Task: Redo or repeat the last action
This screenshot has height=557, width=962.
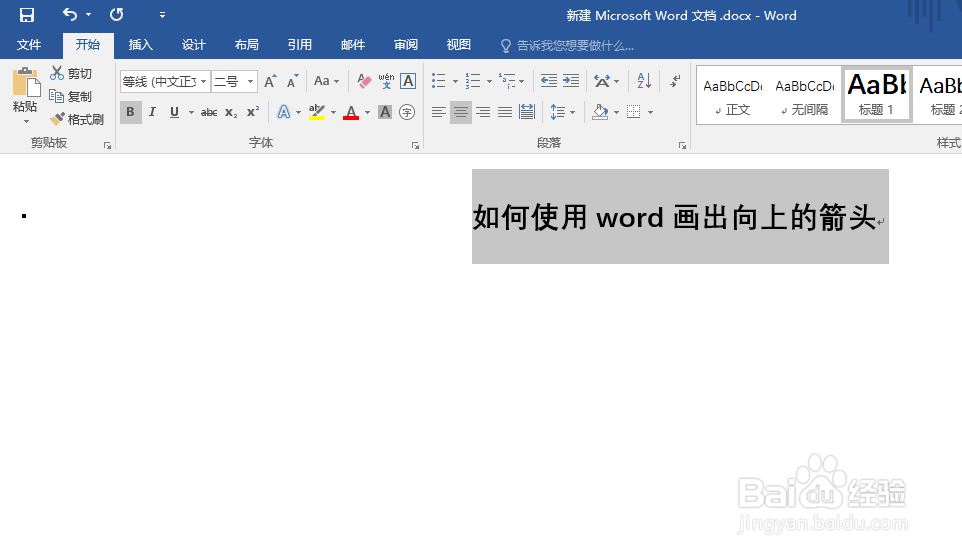Action: (x=117, y=14)
